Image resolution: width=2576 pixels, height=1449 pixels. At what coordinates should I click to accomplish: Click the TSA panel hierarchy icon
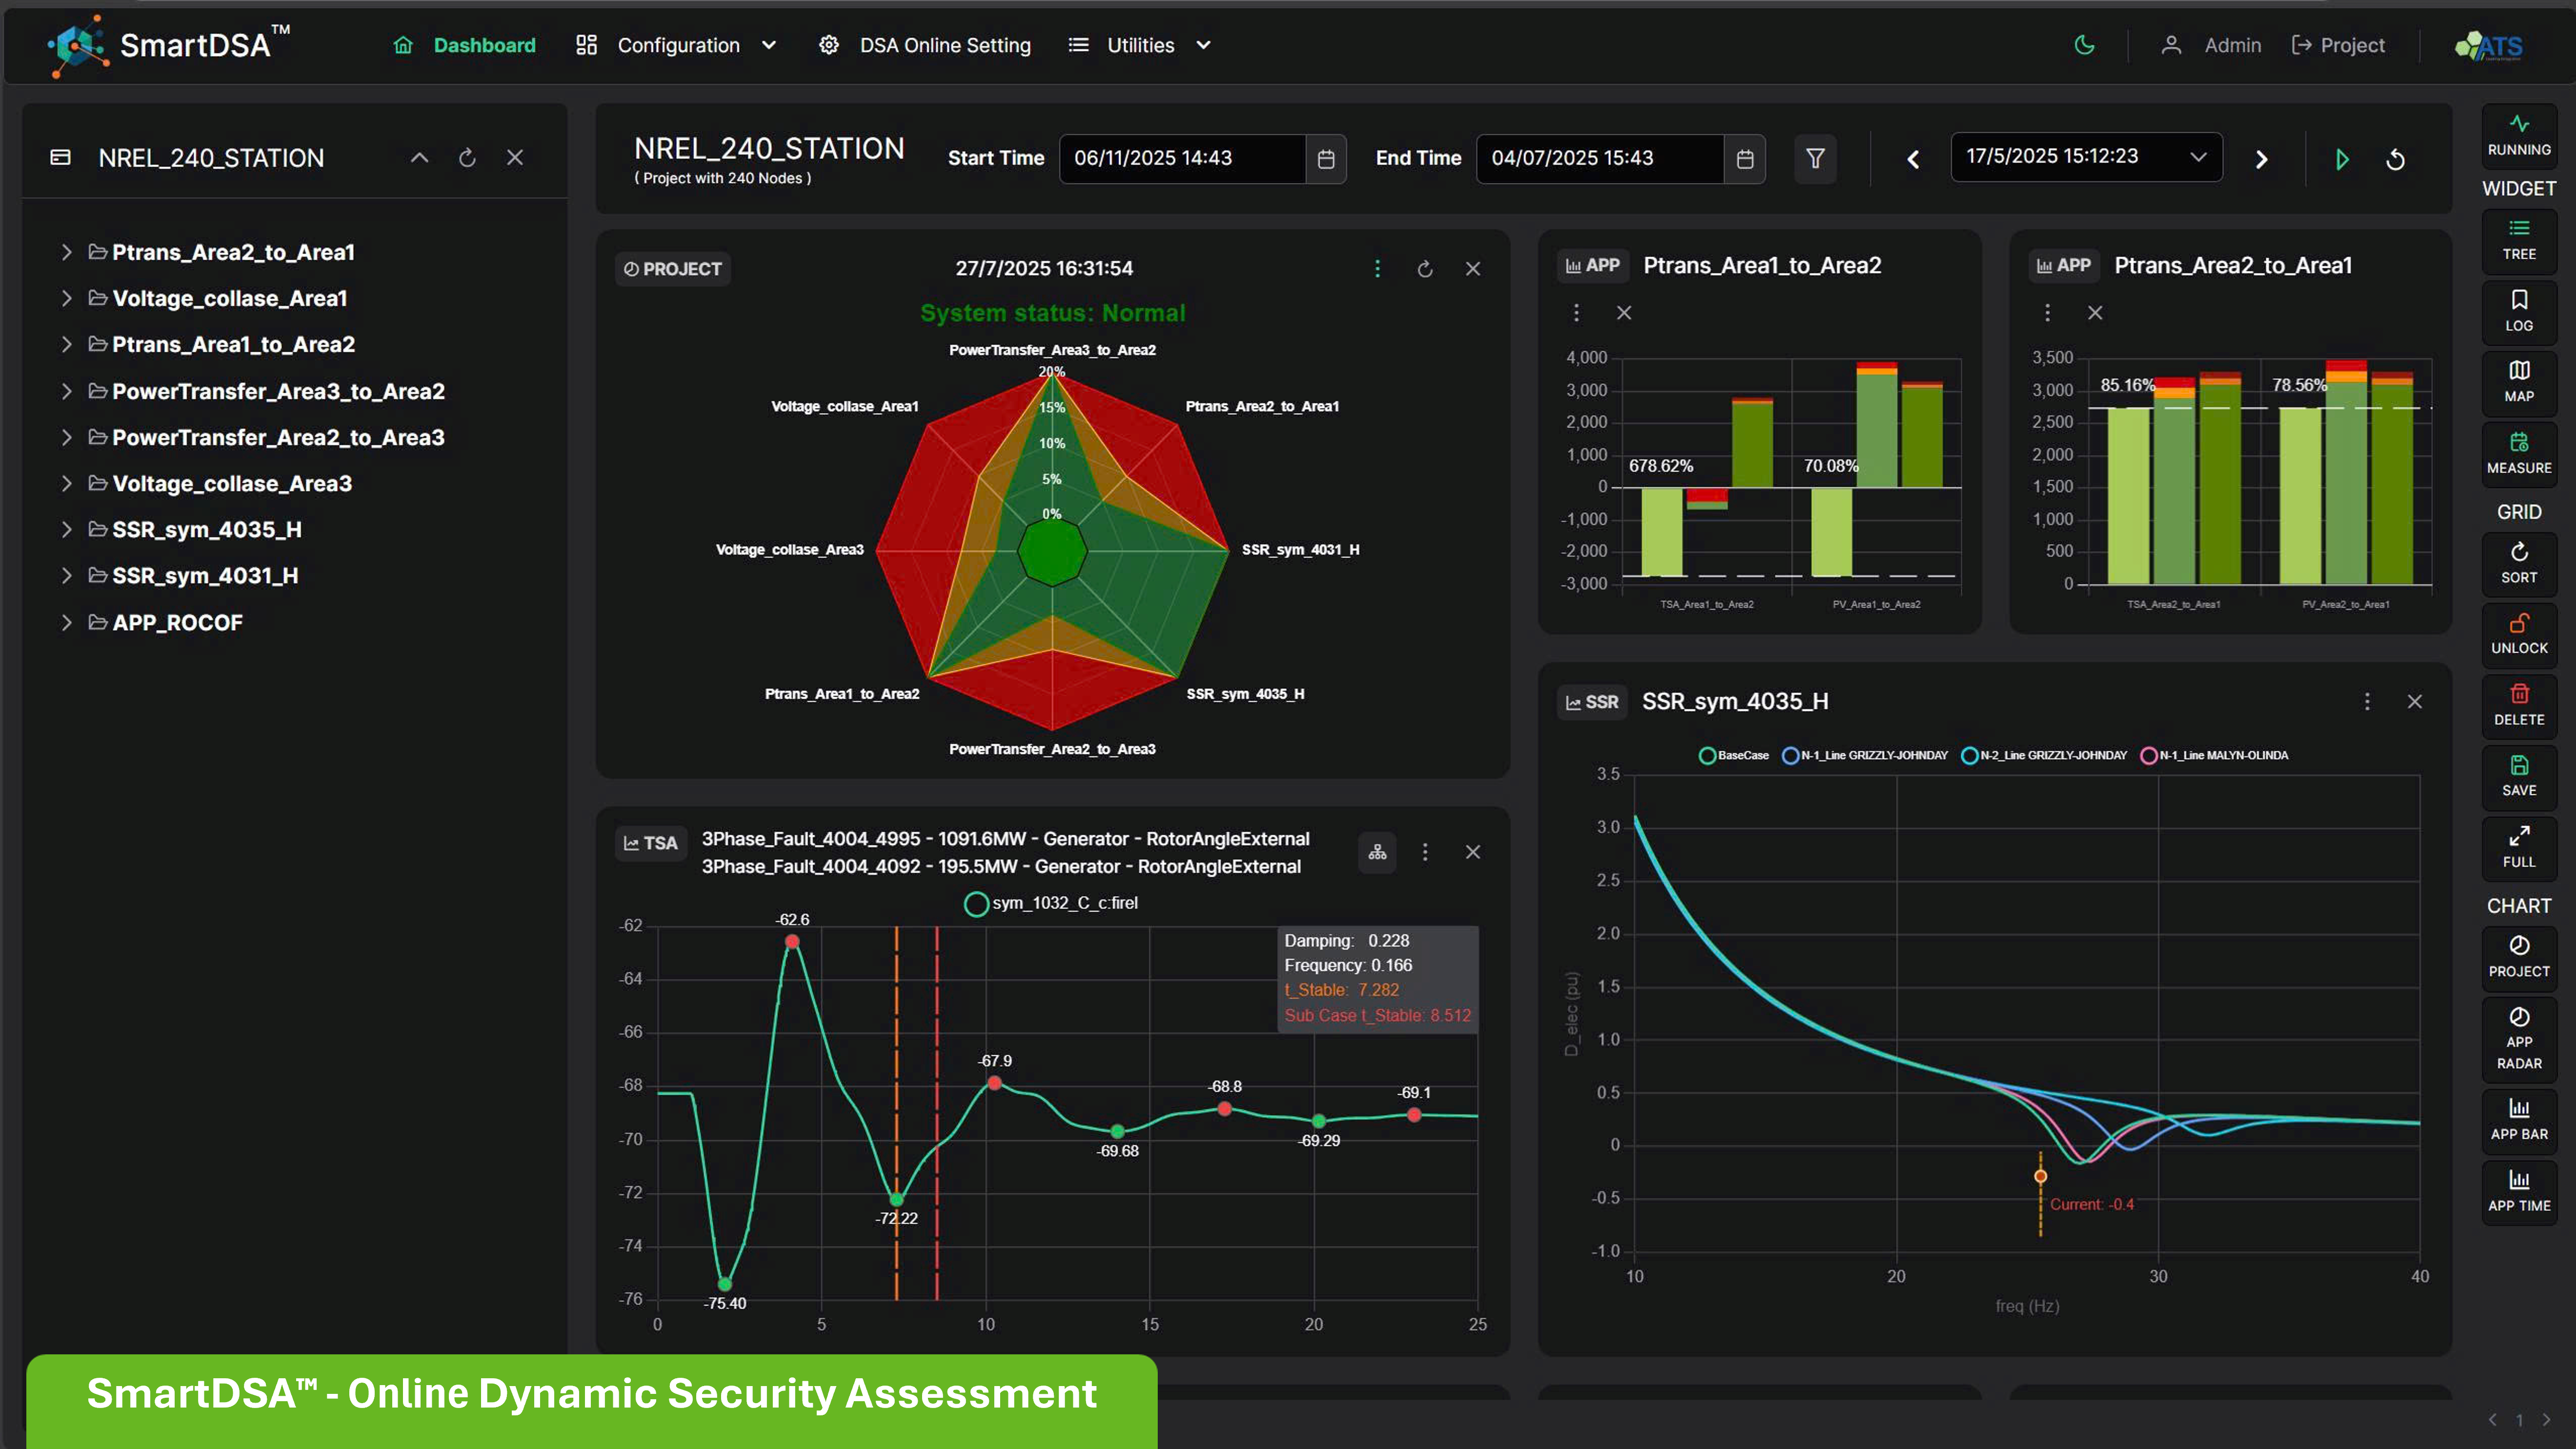point(1377,852)
